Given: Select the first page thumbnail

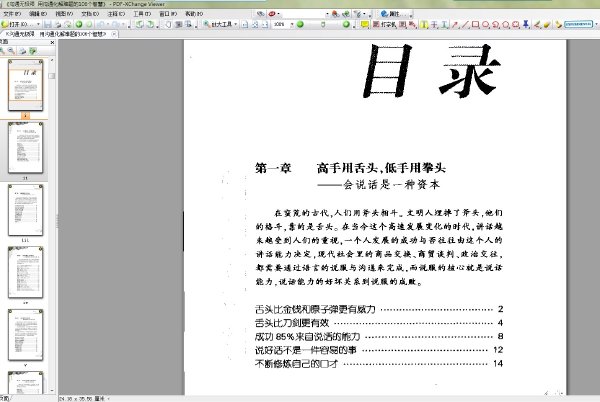Looking at the screenshot, I should pos(25,85).
